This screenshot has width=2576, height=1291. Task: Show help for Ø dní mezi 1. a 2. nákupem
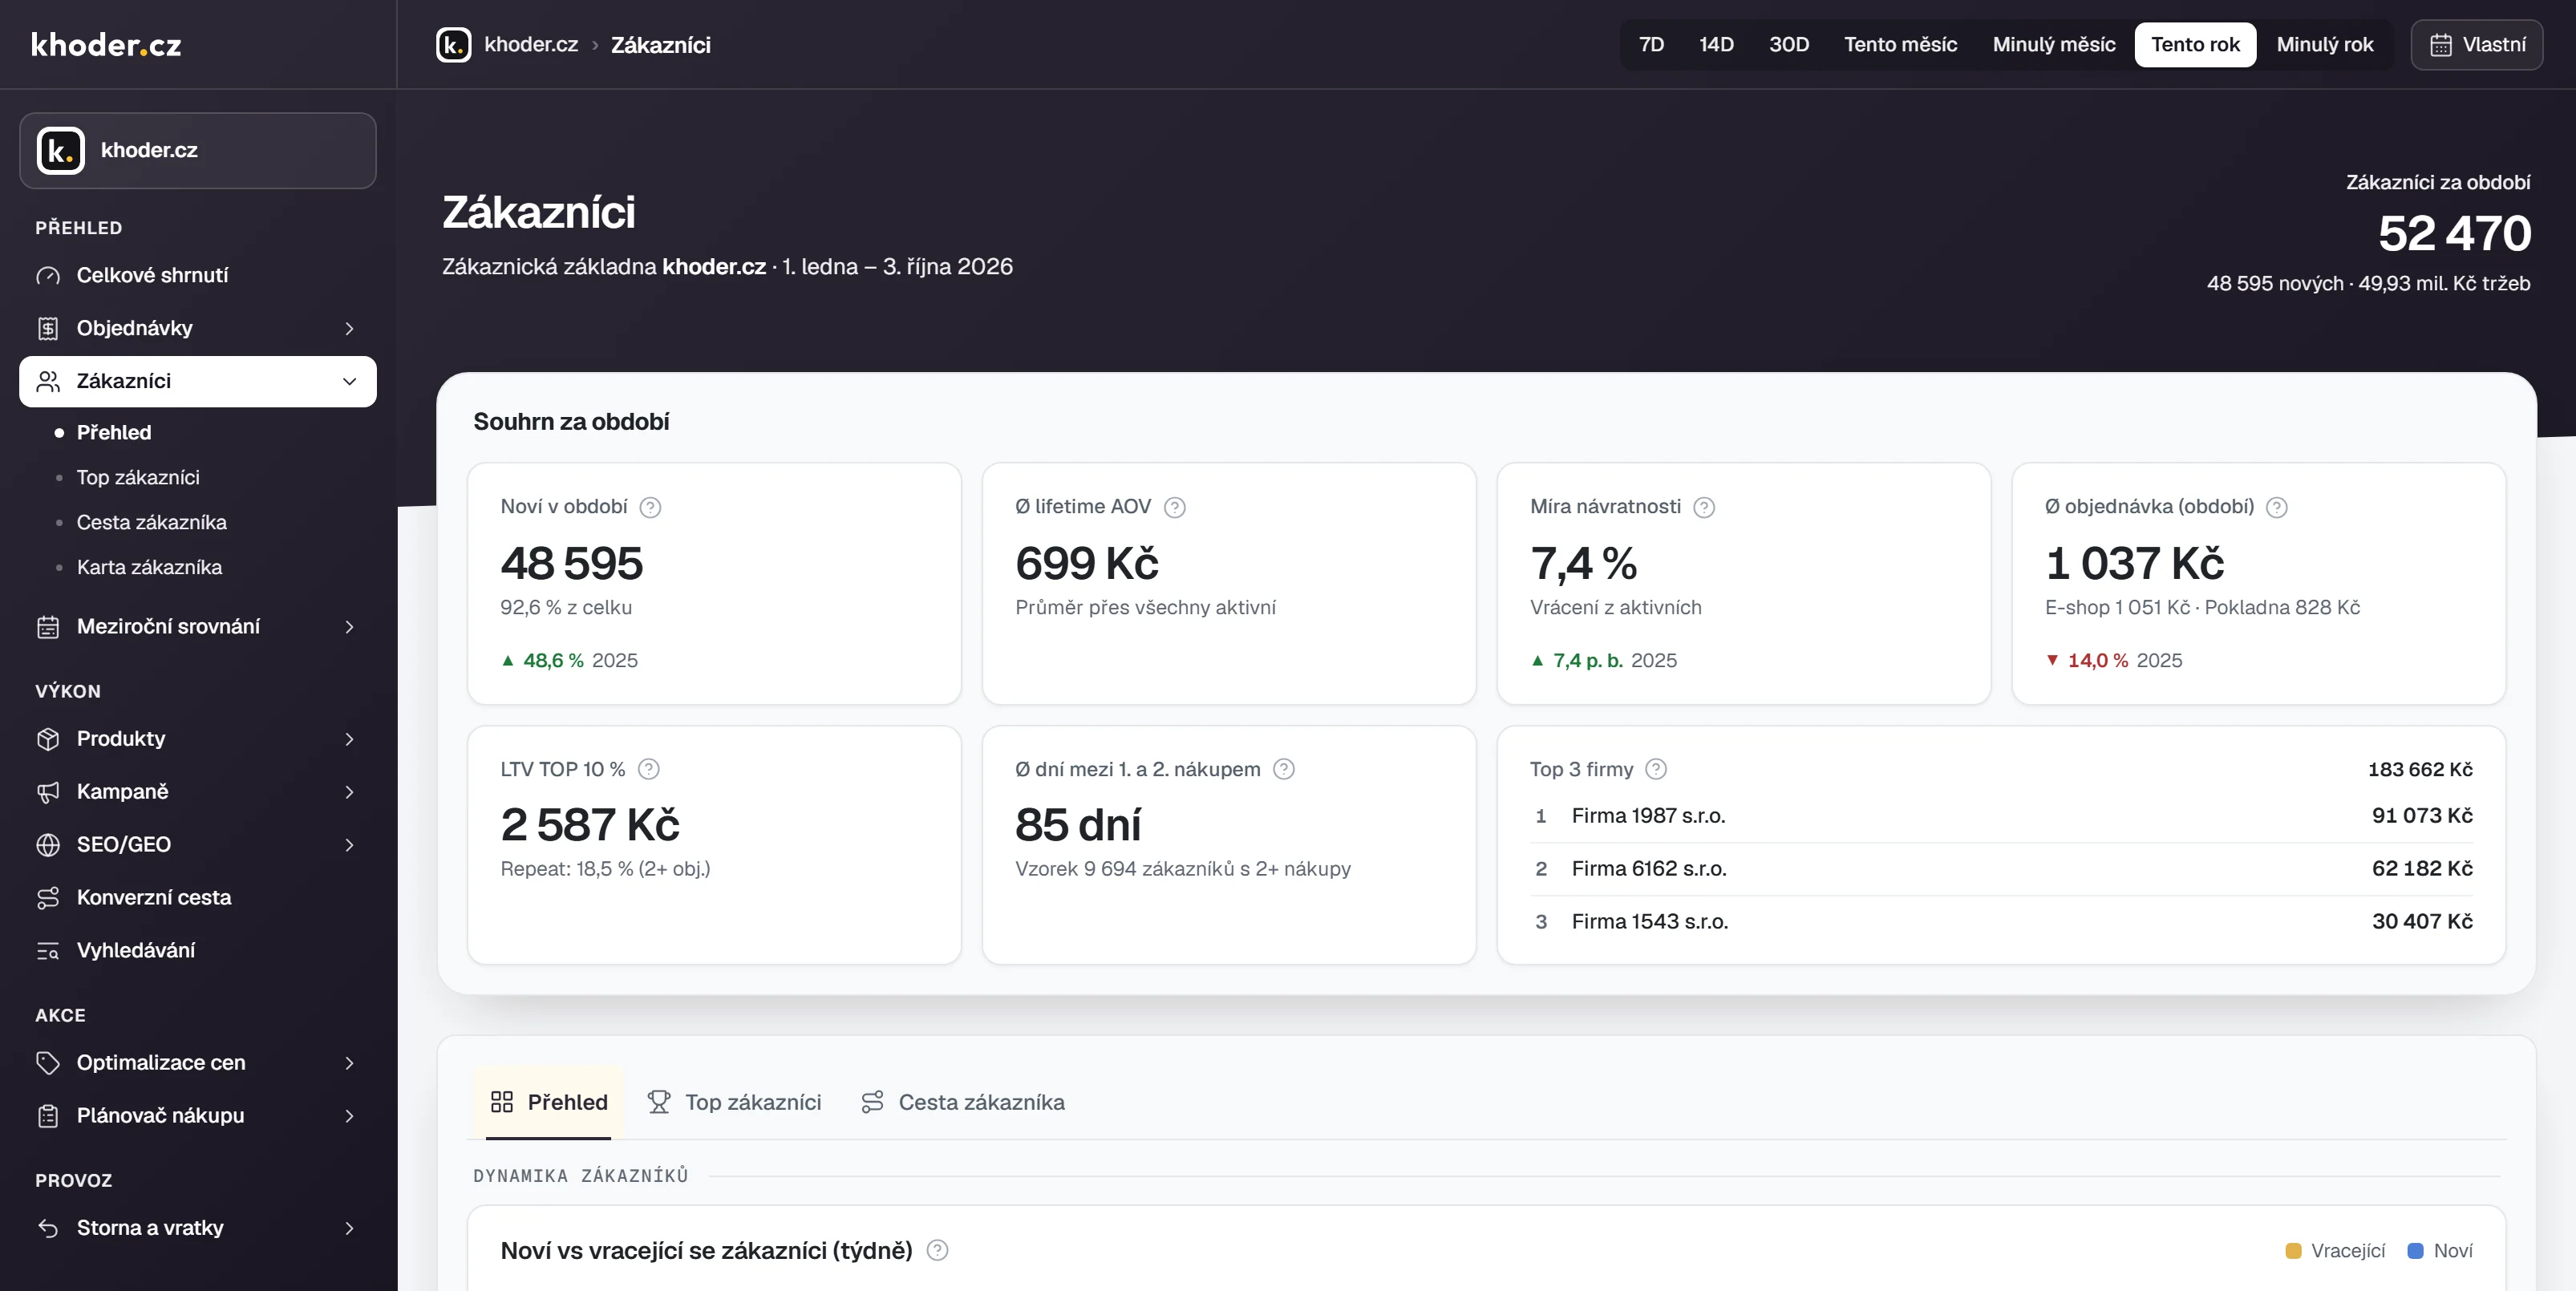point(1284,769)
